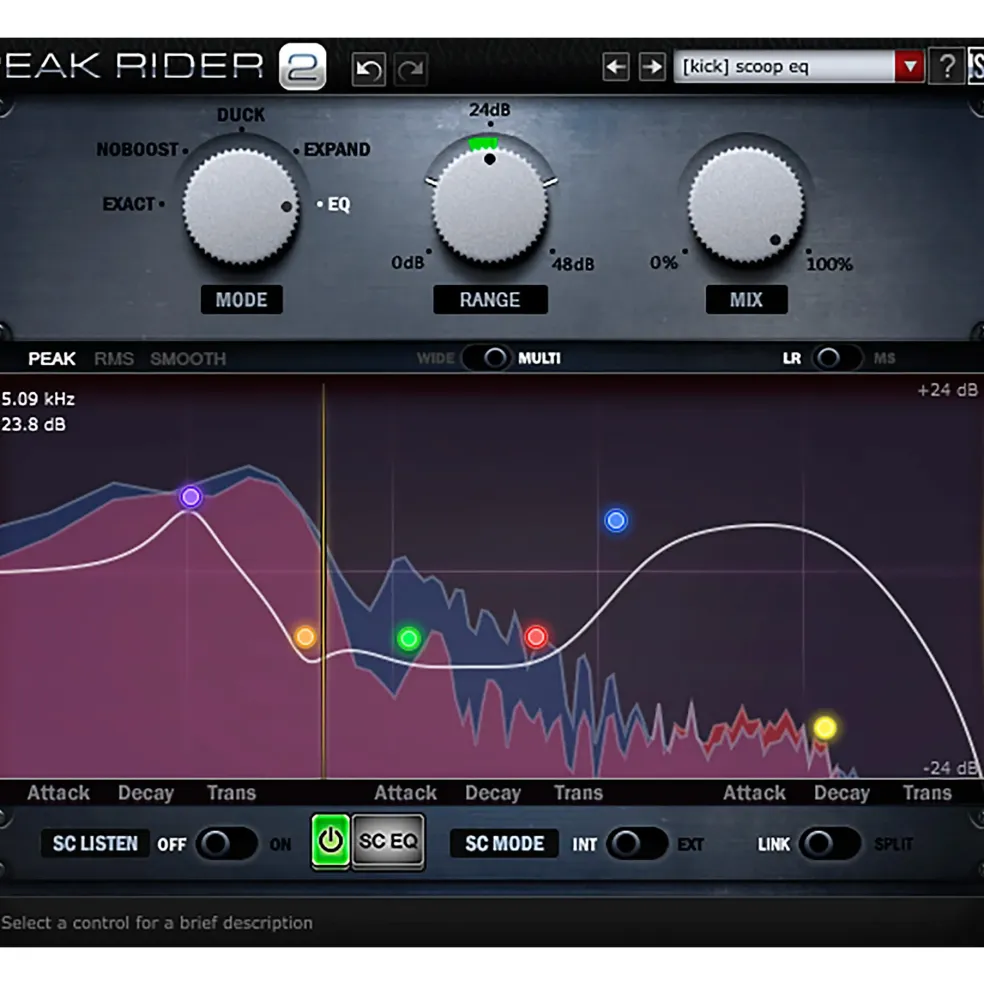Click the +24 dB scale label
984x985 pixels.
click(948, 390)
